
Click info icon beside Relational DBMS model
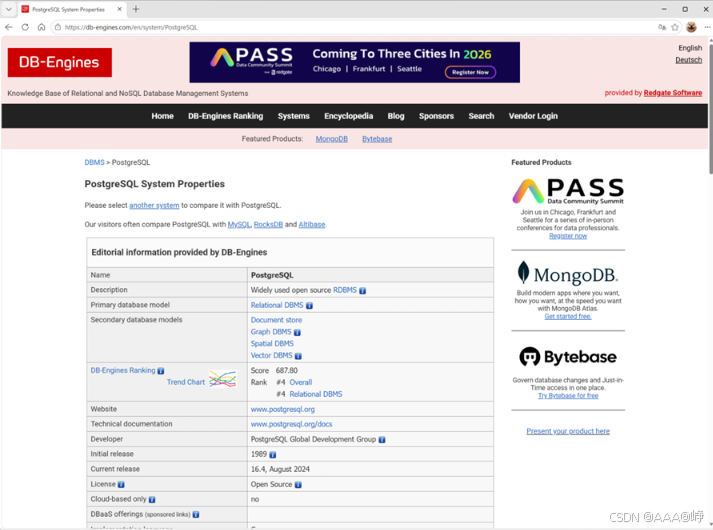pyautogui.click(x=309, y=306)
